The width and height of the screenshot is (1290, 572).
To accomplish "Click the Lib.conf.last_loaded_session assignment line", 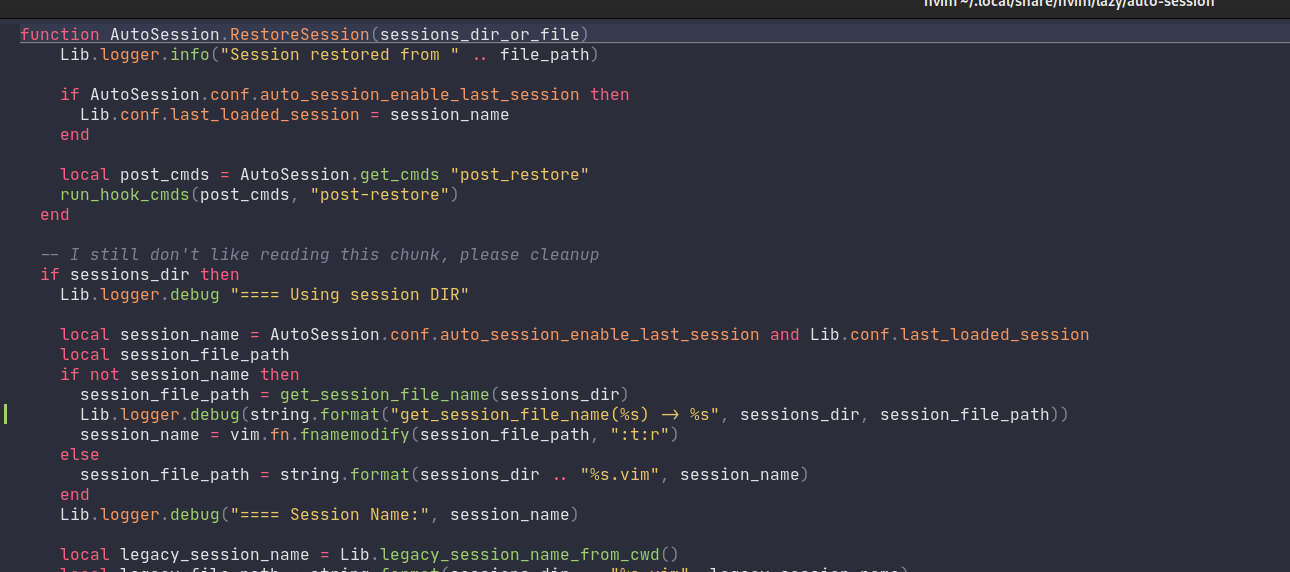I will (x=295, y=115).
